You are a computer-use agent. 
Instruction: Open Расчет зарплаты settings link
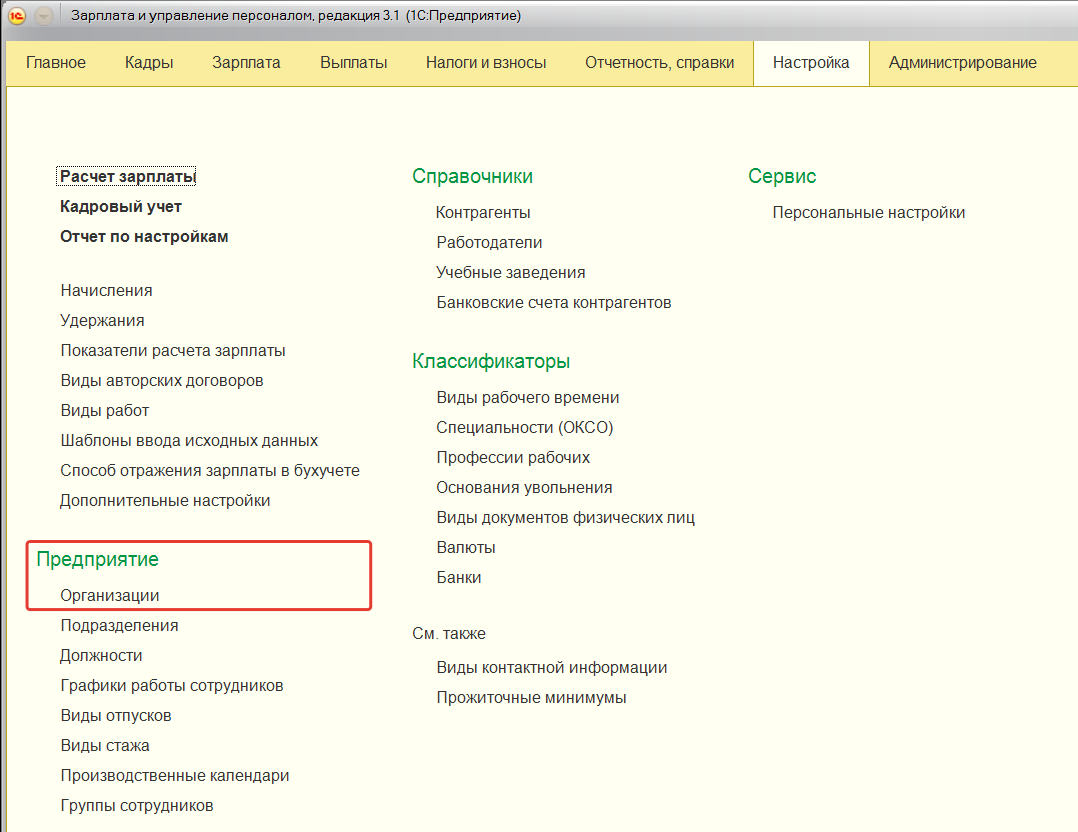(127, 177)
